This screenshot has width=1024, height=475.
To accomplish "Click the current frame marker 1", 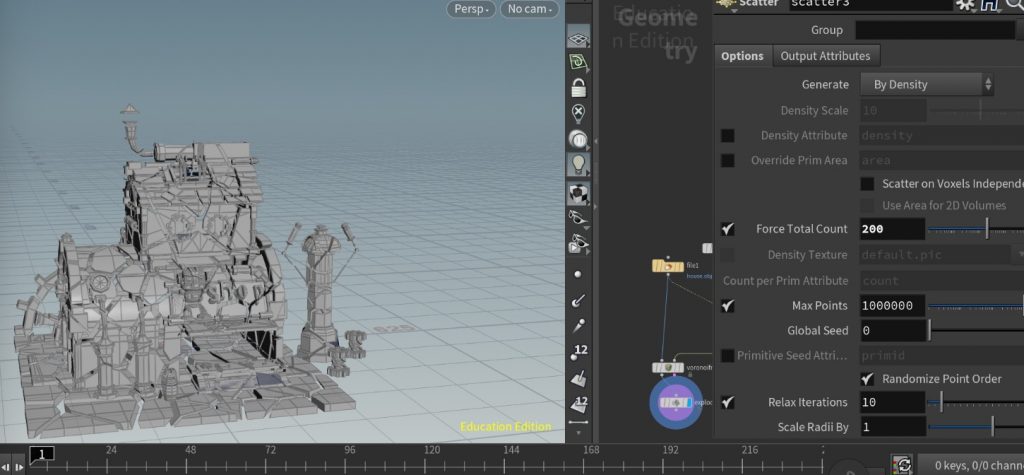I will [42, 453].
